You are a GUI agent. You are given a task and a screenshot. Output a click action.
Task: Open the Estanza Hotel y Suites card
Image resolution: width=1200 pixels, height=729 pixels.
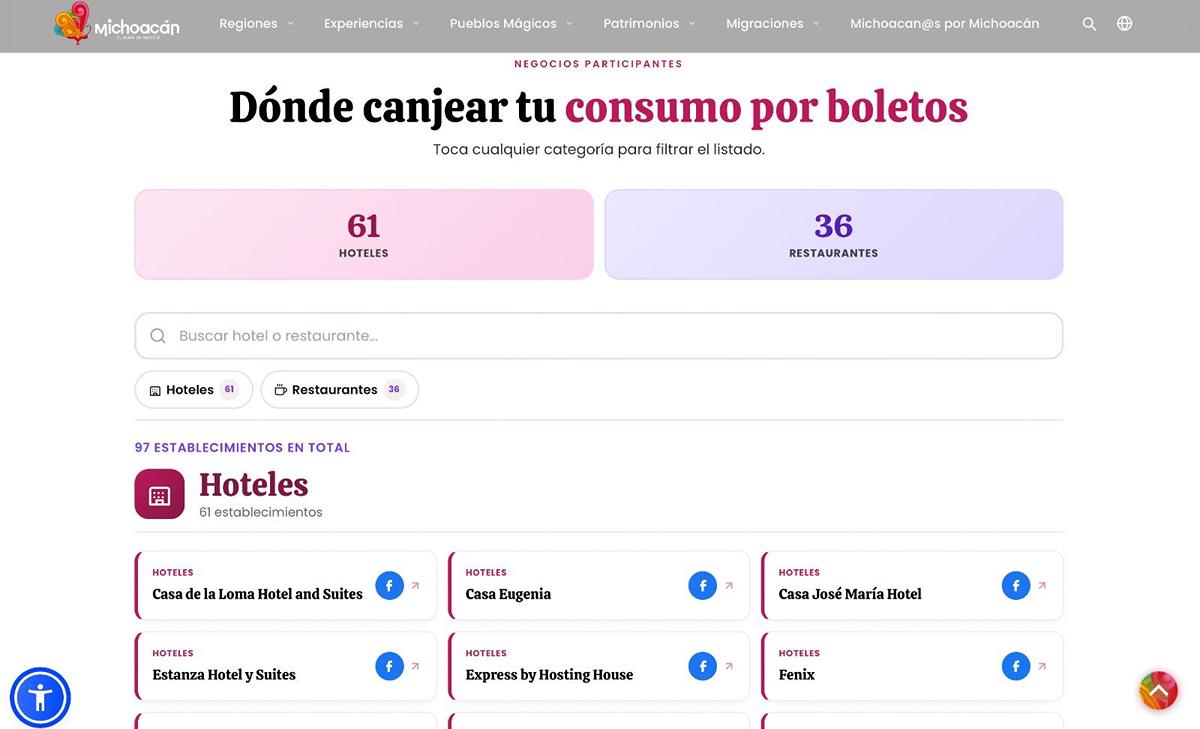tap(286, 666)
